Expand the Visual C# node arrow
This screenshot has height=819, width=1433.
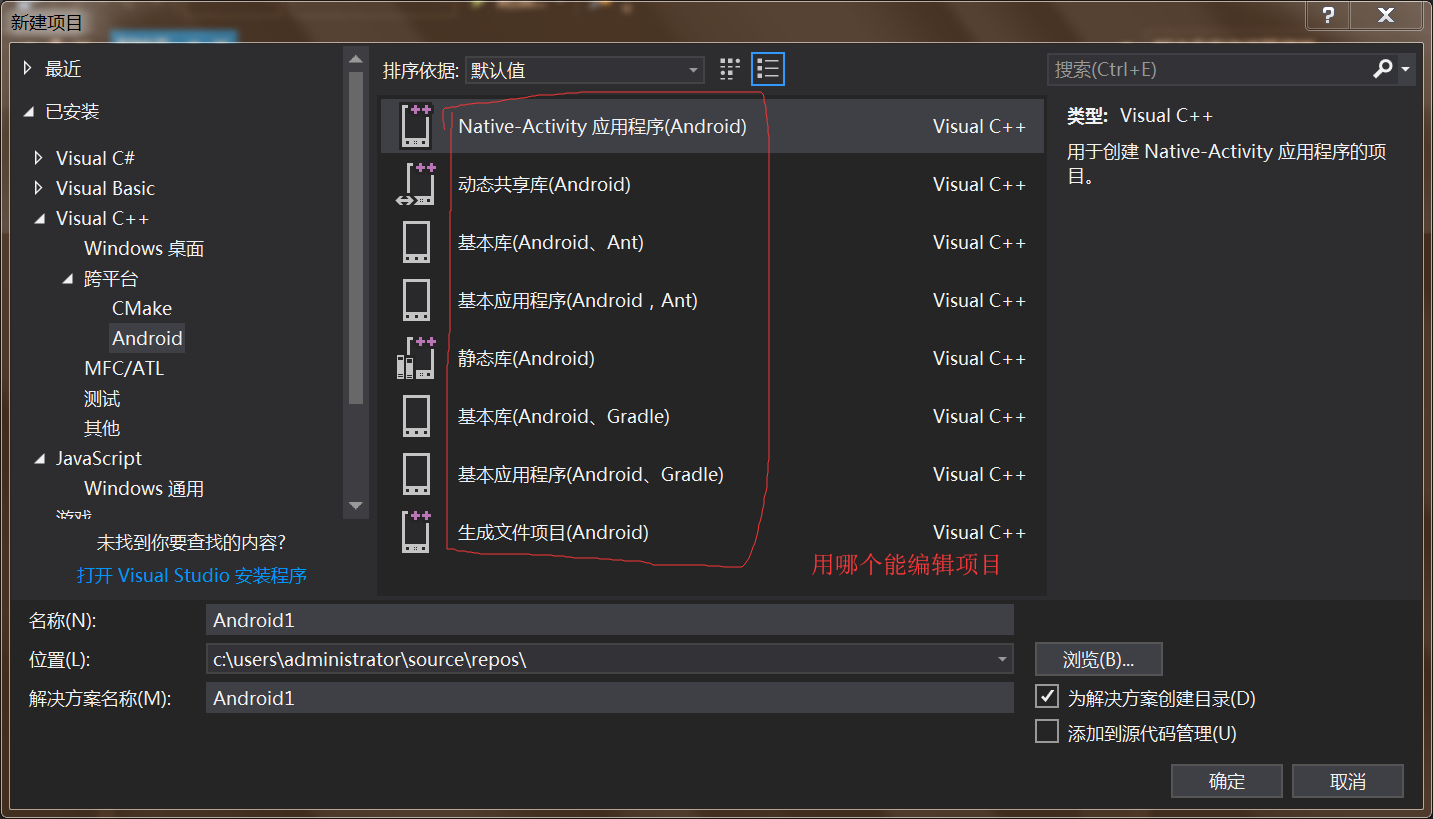tap(39, 158)
